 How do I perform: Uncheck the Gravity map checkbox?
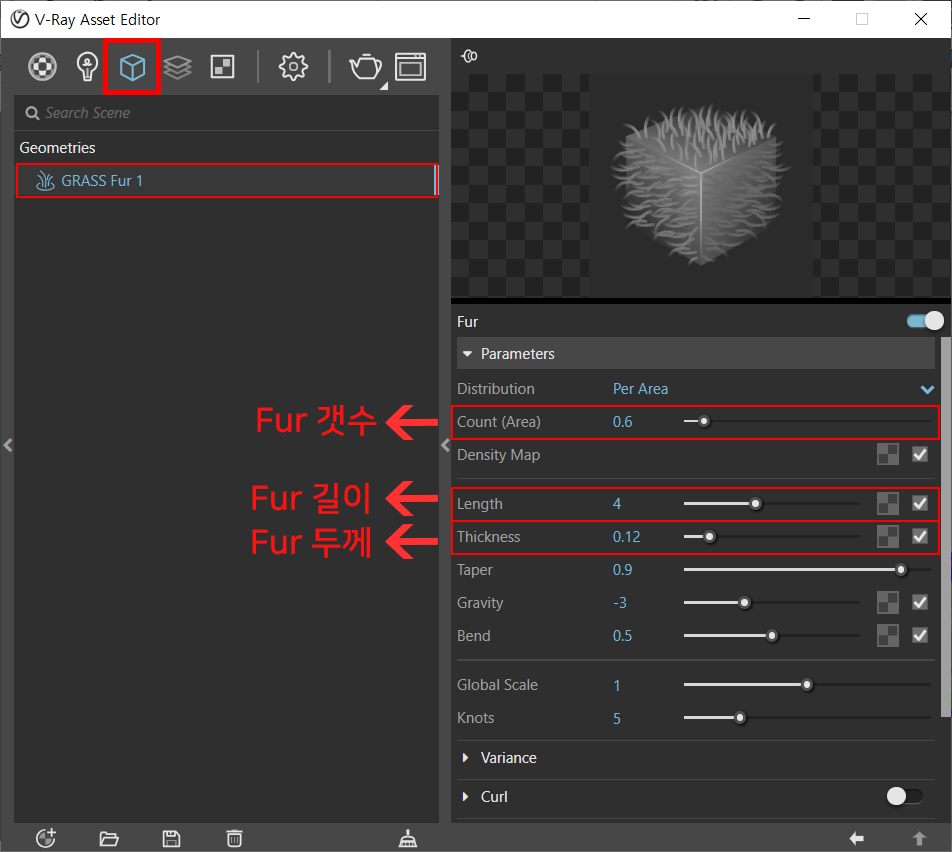pos(920,602)
